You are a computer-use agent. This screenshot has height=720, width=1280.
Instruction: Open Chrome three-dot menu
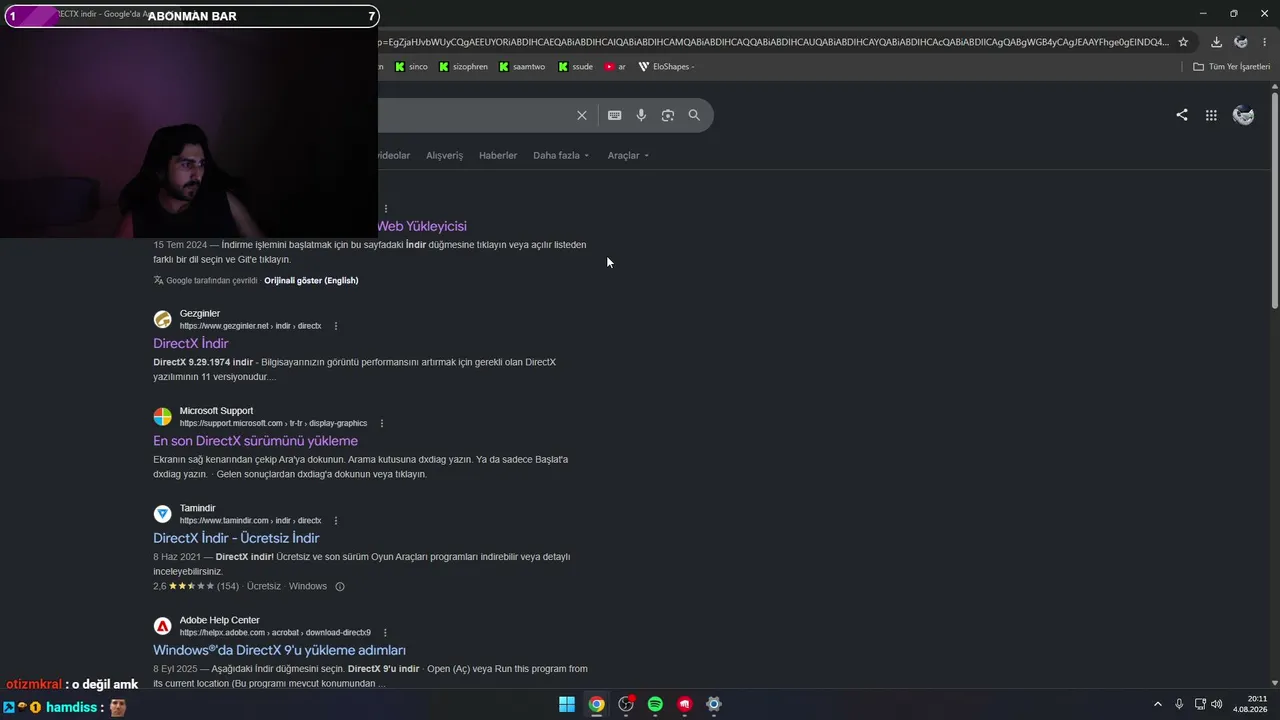click(1266, 42)
